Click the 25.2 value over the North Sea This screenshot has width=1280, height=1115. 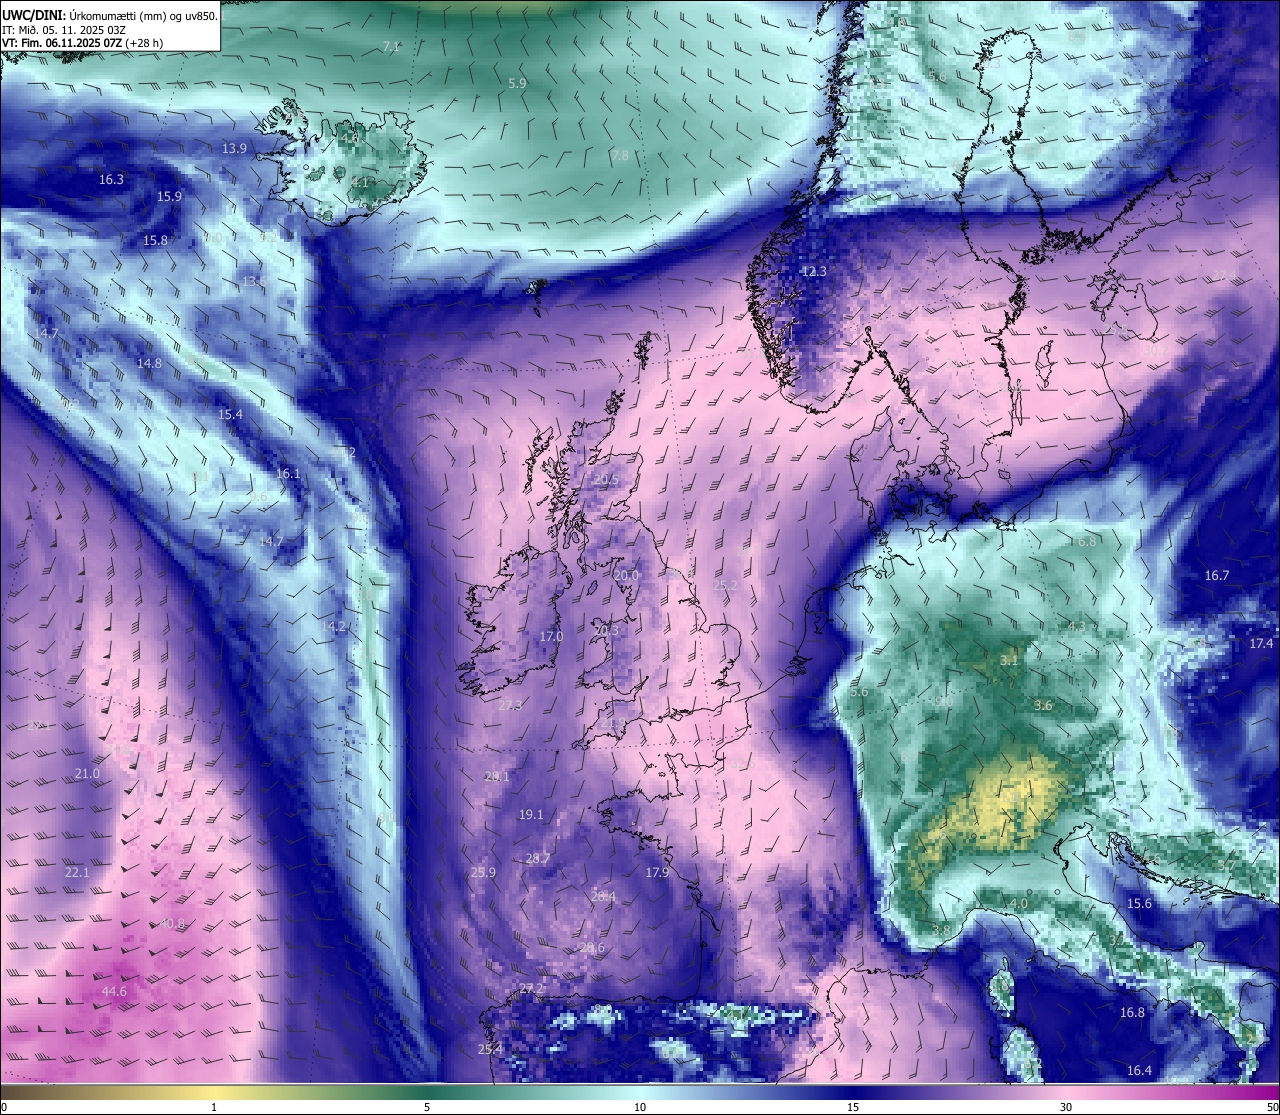pos(725,586)
